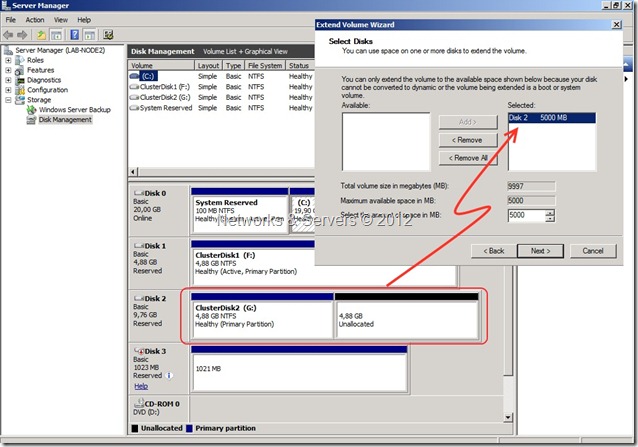Select the ClusterDisk1 (F:) volume row

pyautogui.click(x=222, y=87)
